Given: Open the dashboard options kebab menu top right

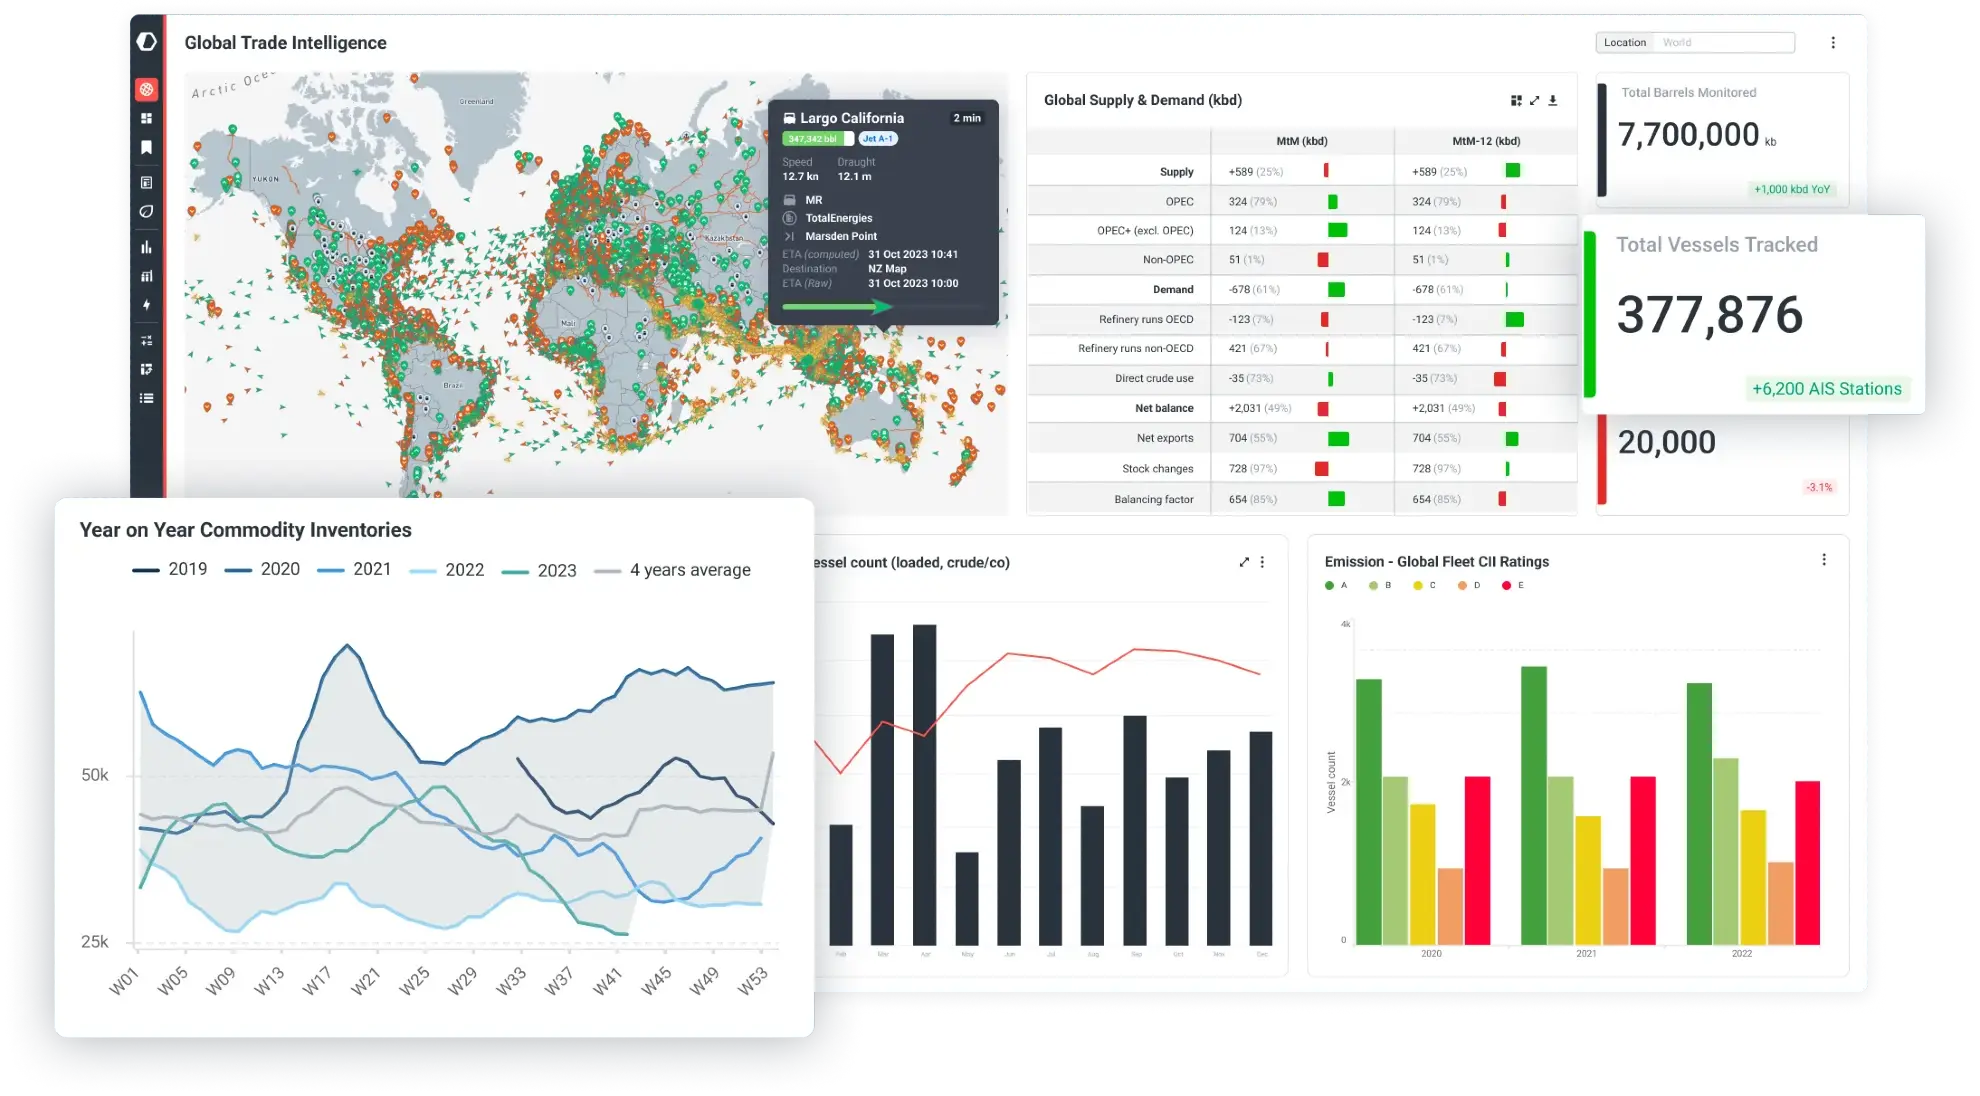Looking at the screenshot, I should [1834, 42].
